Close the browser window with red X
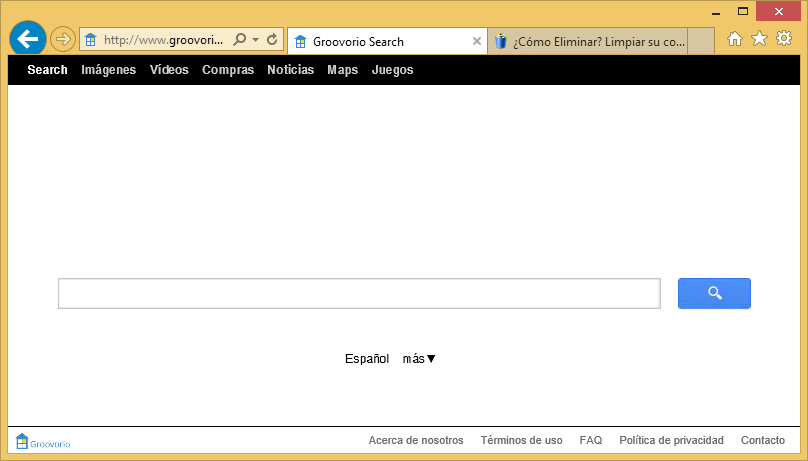 click(779, 11)
